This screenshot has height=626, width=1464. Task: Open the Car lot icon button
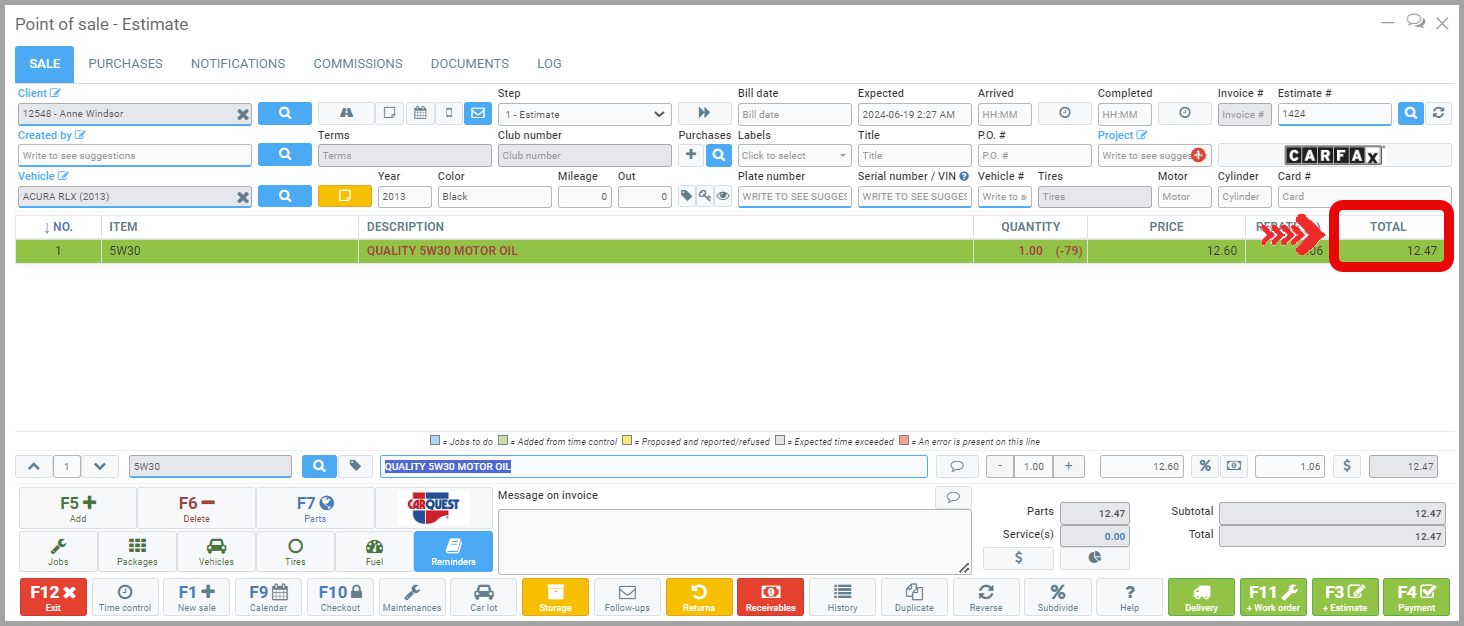(x=483, y=597)
